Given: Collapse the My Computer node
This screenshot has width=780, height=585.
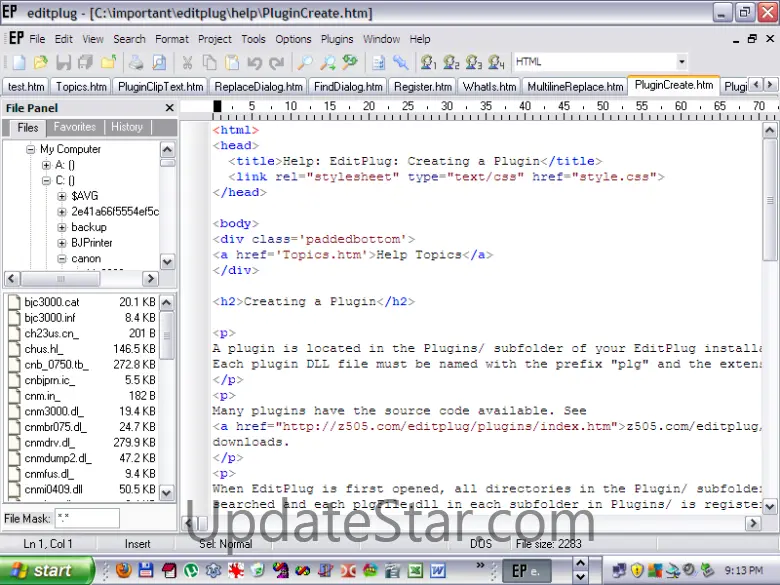Looking at the screenshot, I should (31, 149).
